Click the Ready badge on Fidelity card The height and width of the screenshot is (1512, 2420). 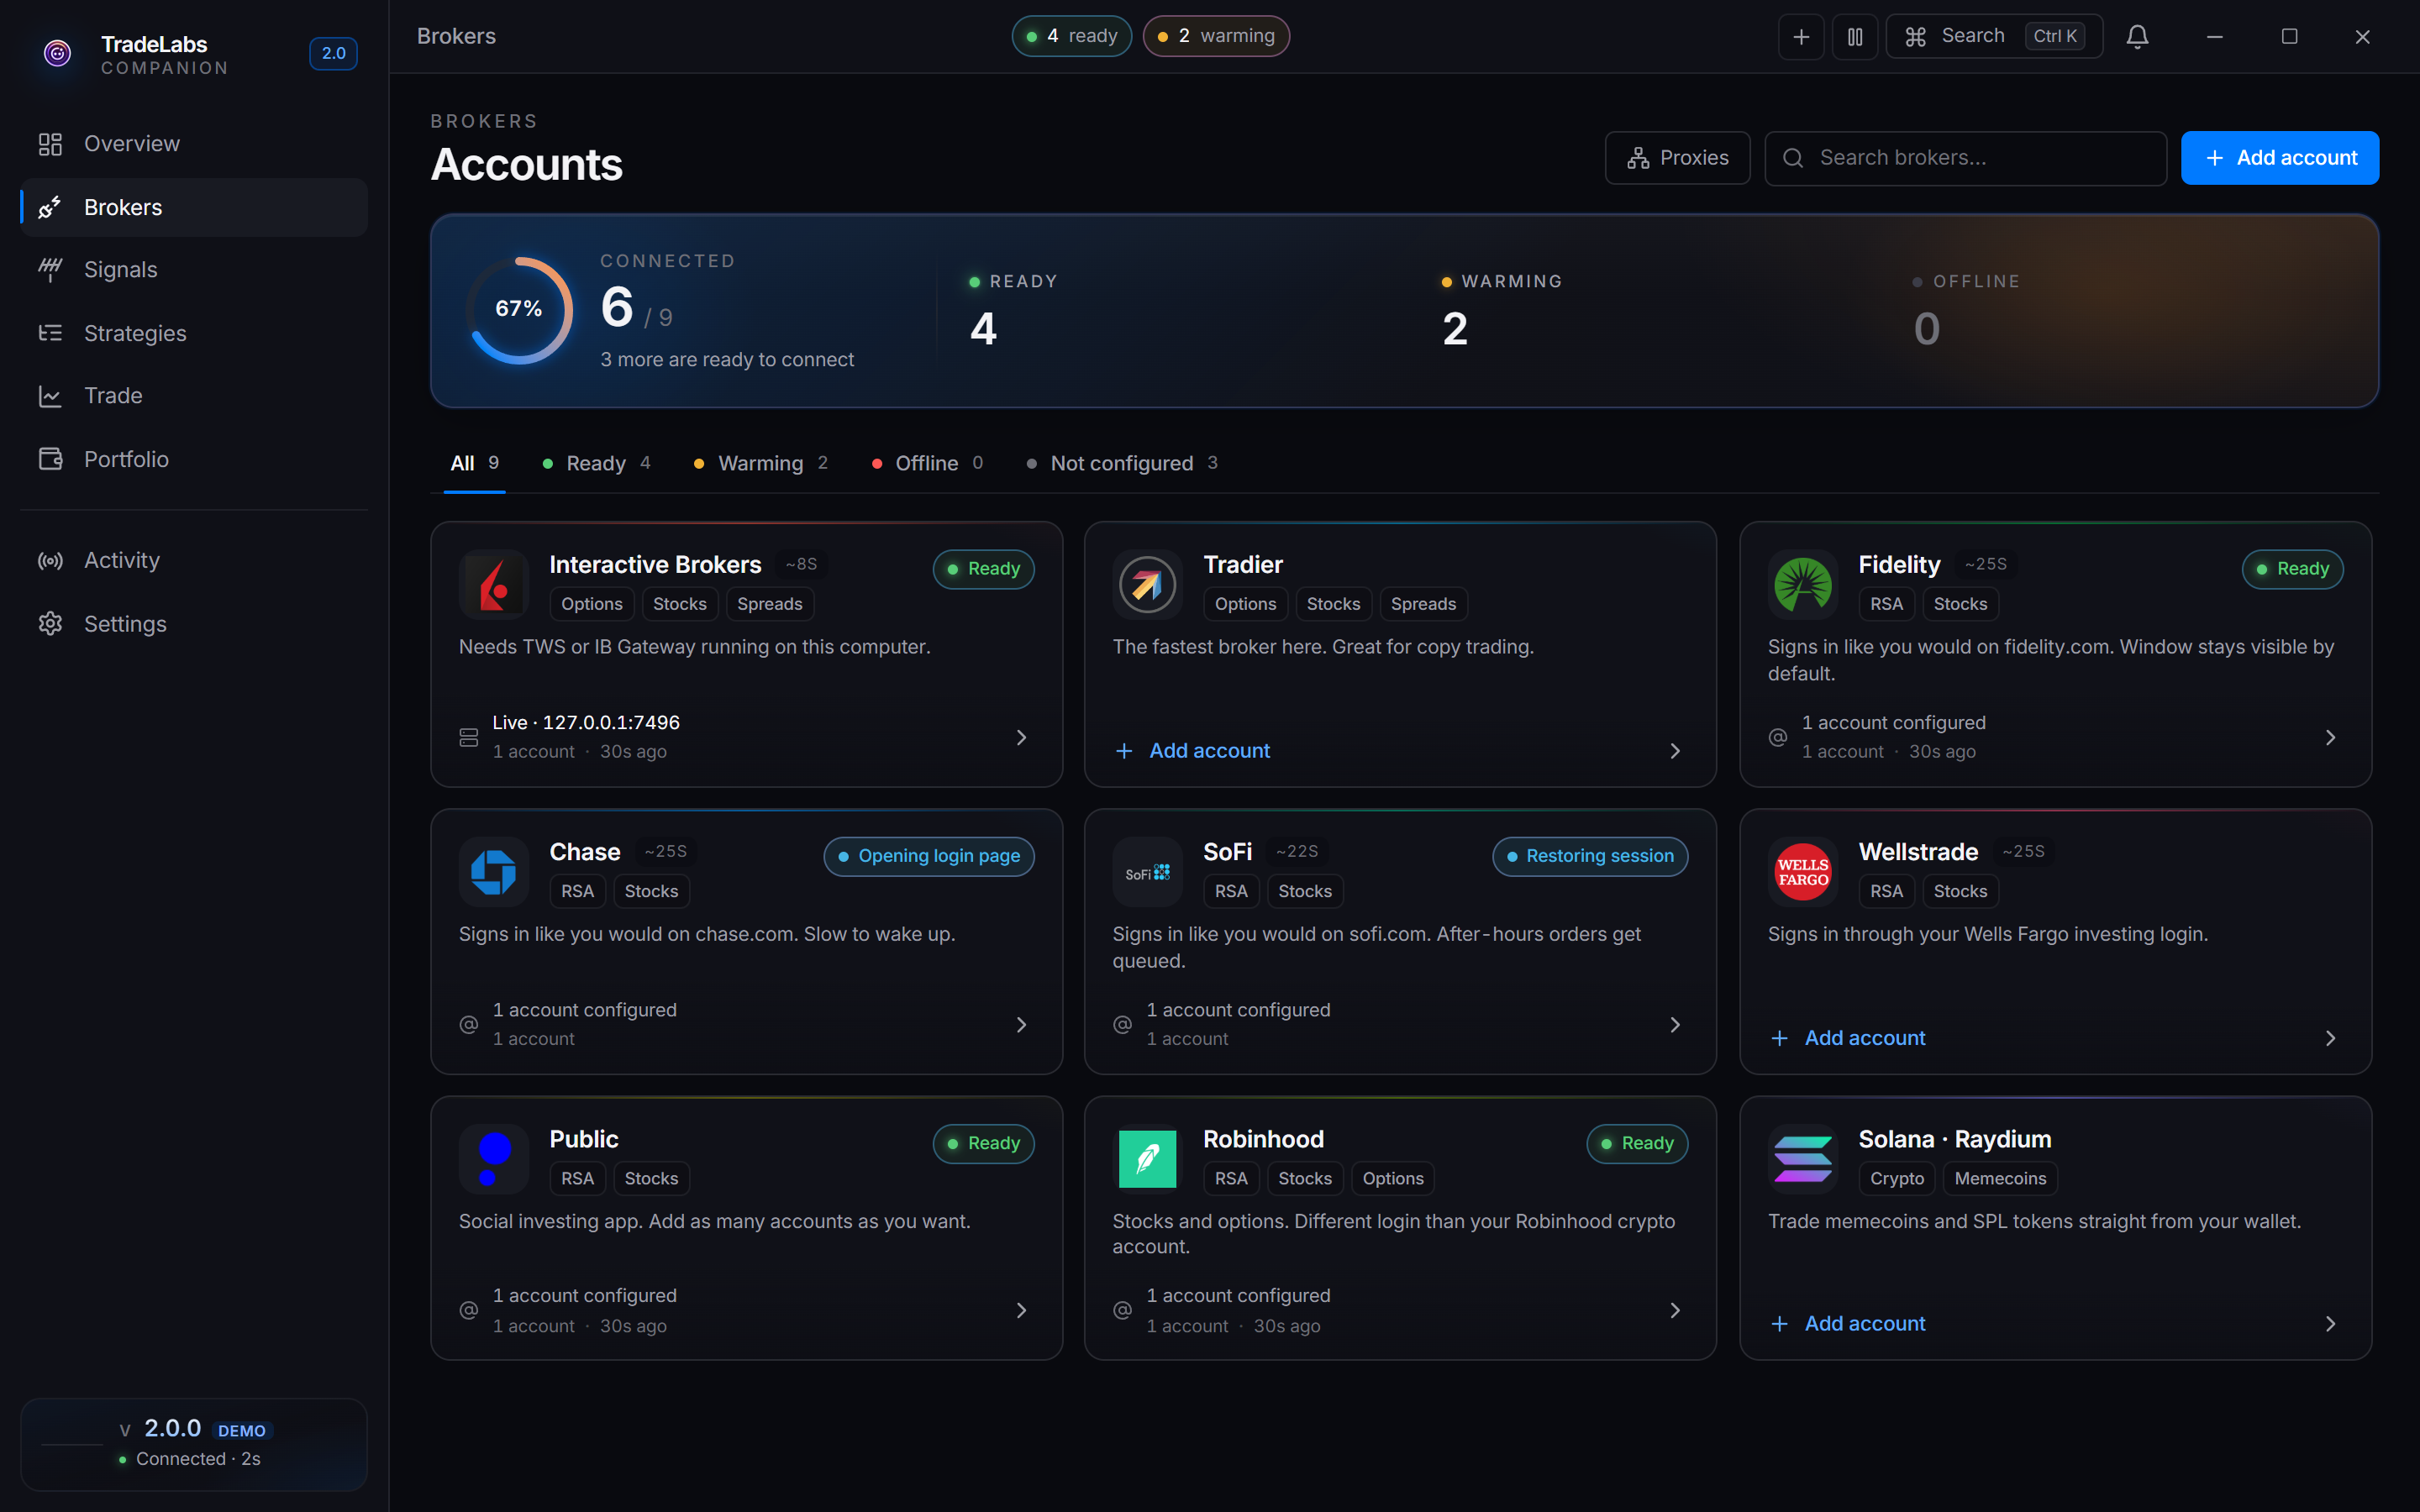point(2292,569)
